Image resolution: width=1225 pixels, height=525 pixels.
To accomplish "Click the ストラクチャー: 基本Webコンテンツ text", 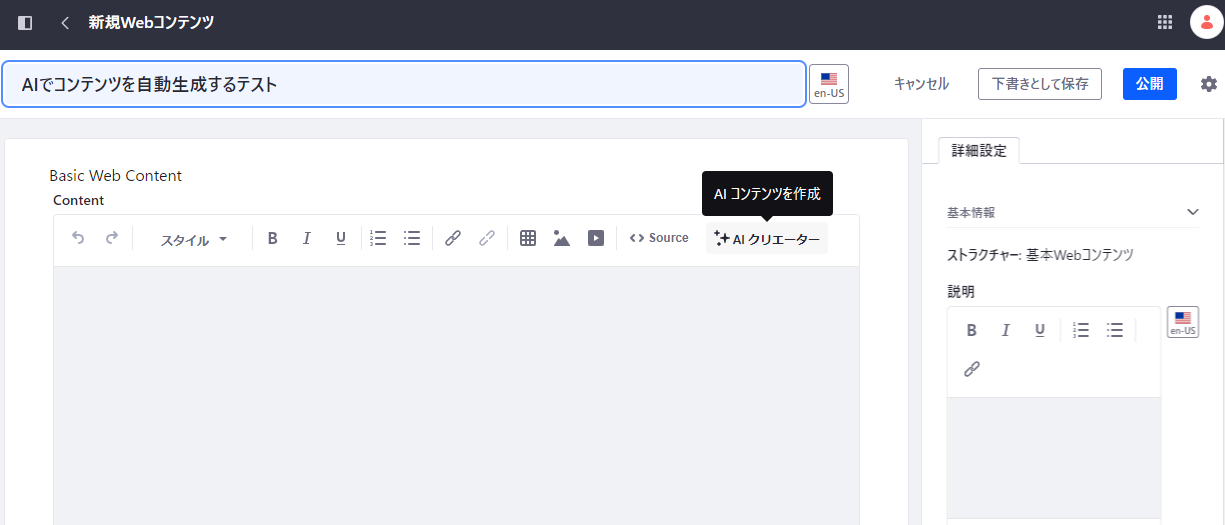I will coord(1040,255).
